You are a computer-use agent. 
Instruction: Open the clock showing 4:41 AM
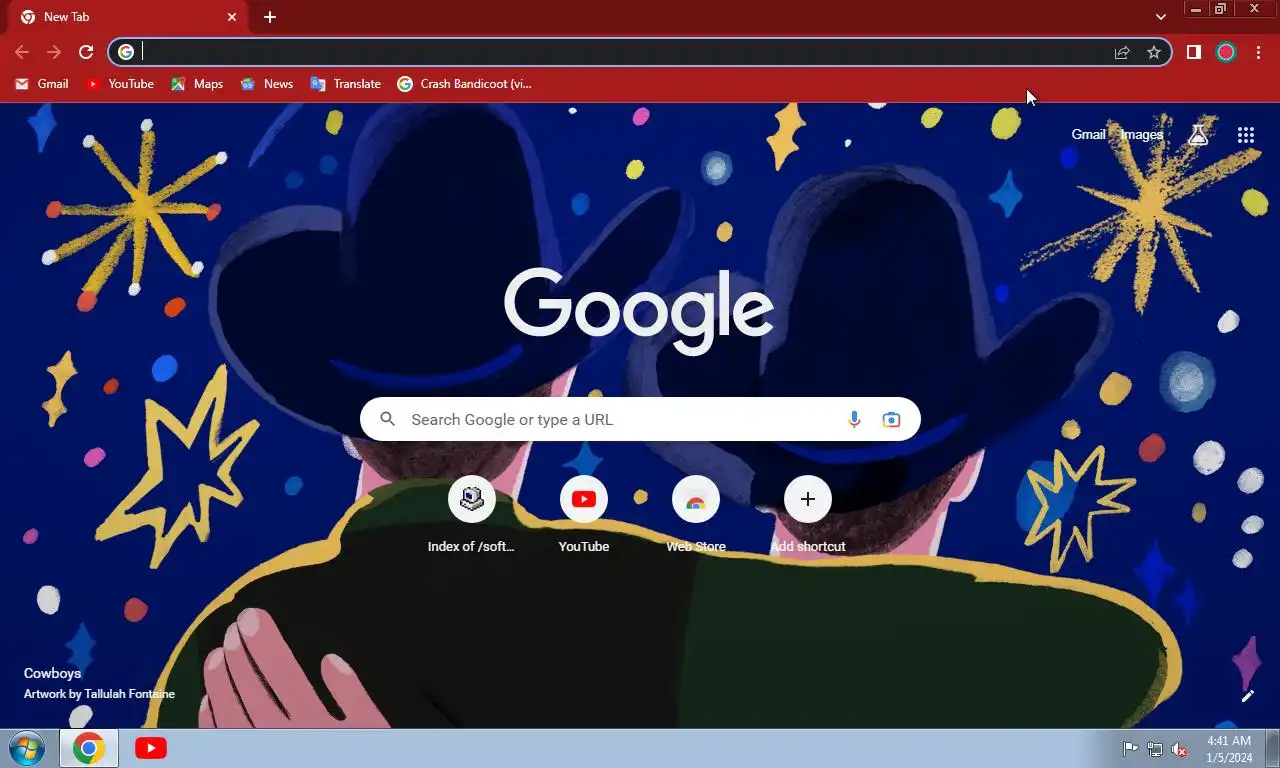click(x=1228, y=749)
